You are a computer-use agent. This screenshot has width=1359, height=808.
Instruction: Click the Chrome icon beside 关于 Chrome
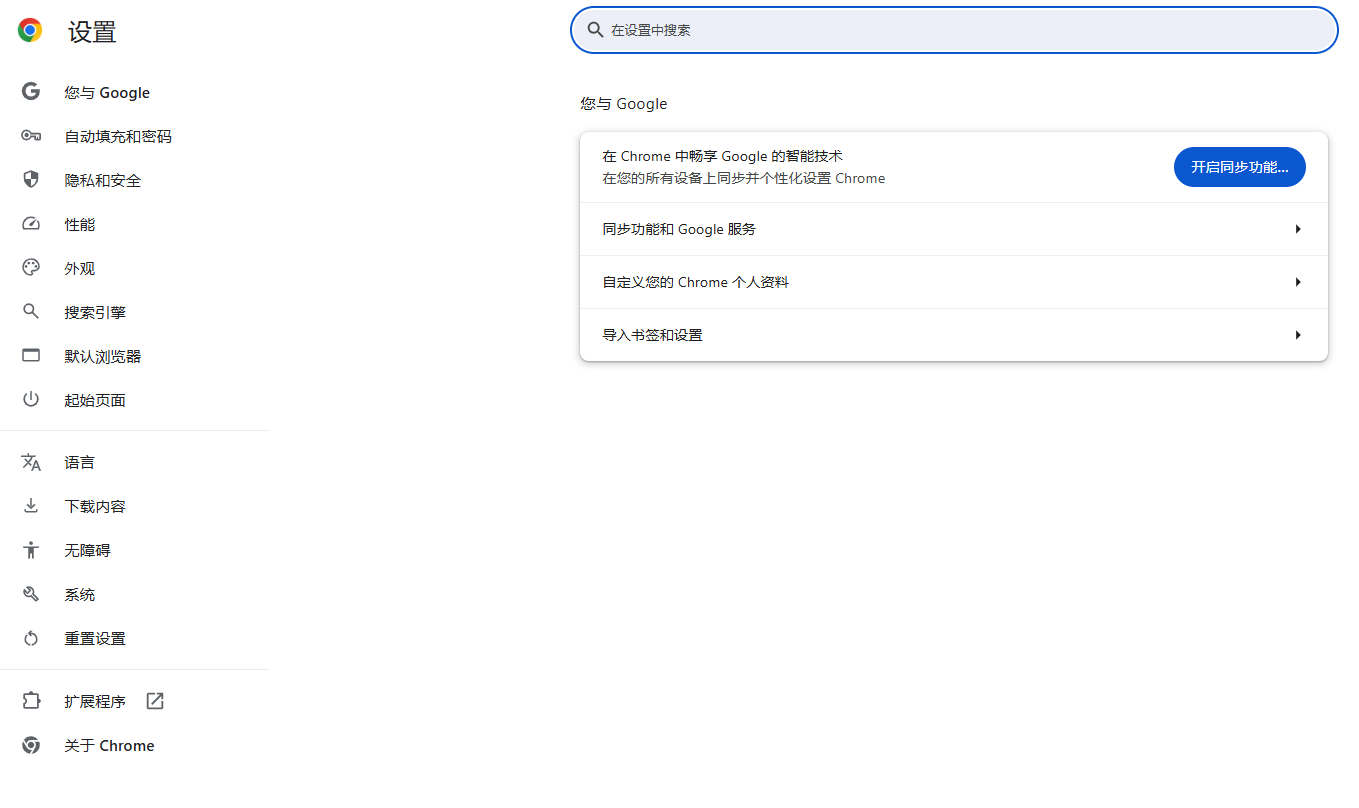(31, 745)
